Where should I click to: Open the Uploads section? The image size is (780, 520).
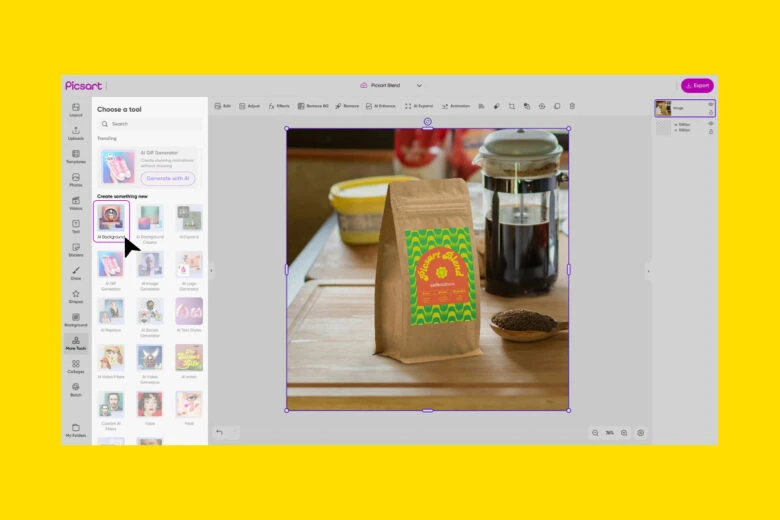coord(76,132)
